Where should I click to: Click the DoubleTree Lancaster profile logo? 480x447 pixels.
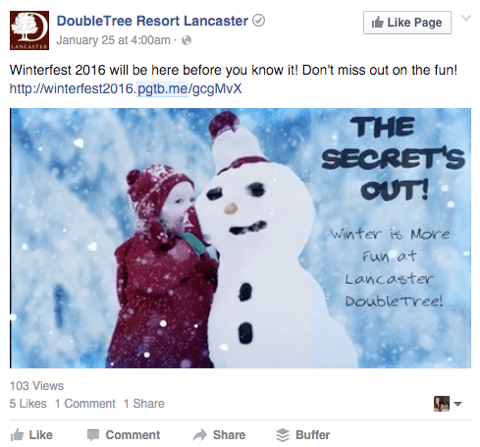coord(29,30)
